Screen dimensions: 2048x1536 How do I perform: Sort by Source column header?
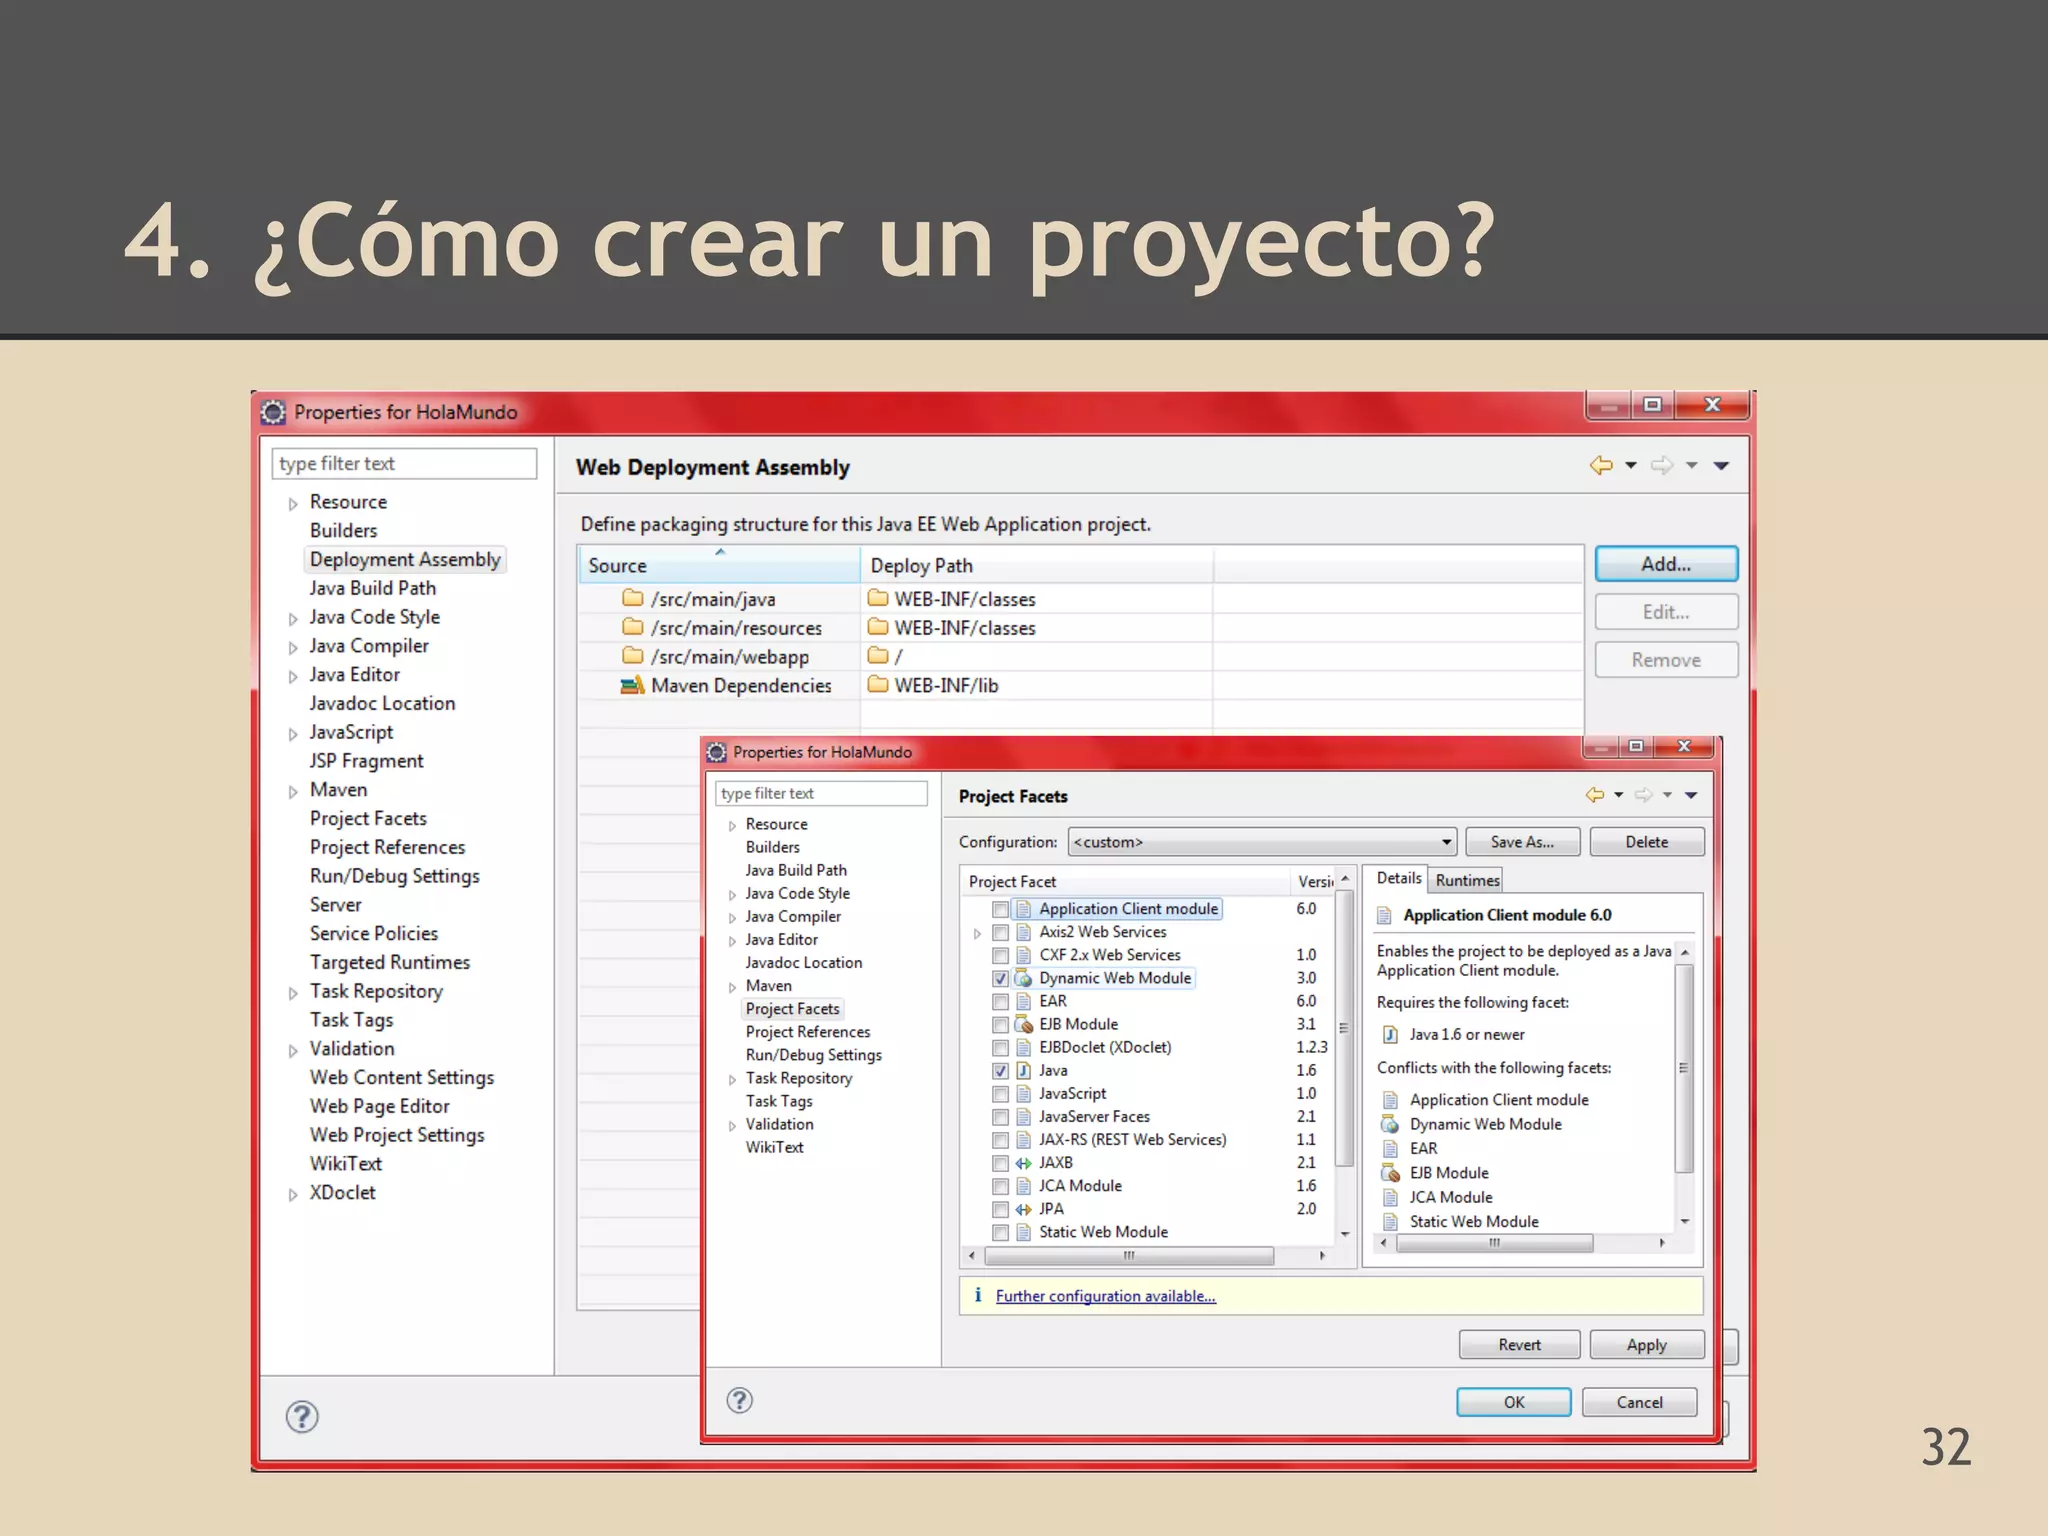718,565
